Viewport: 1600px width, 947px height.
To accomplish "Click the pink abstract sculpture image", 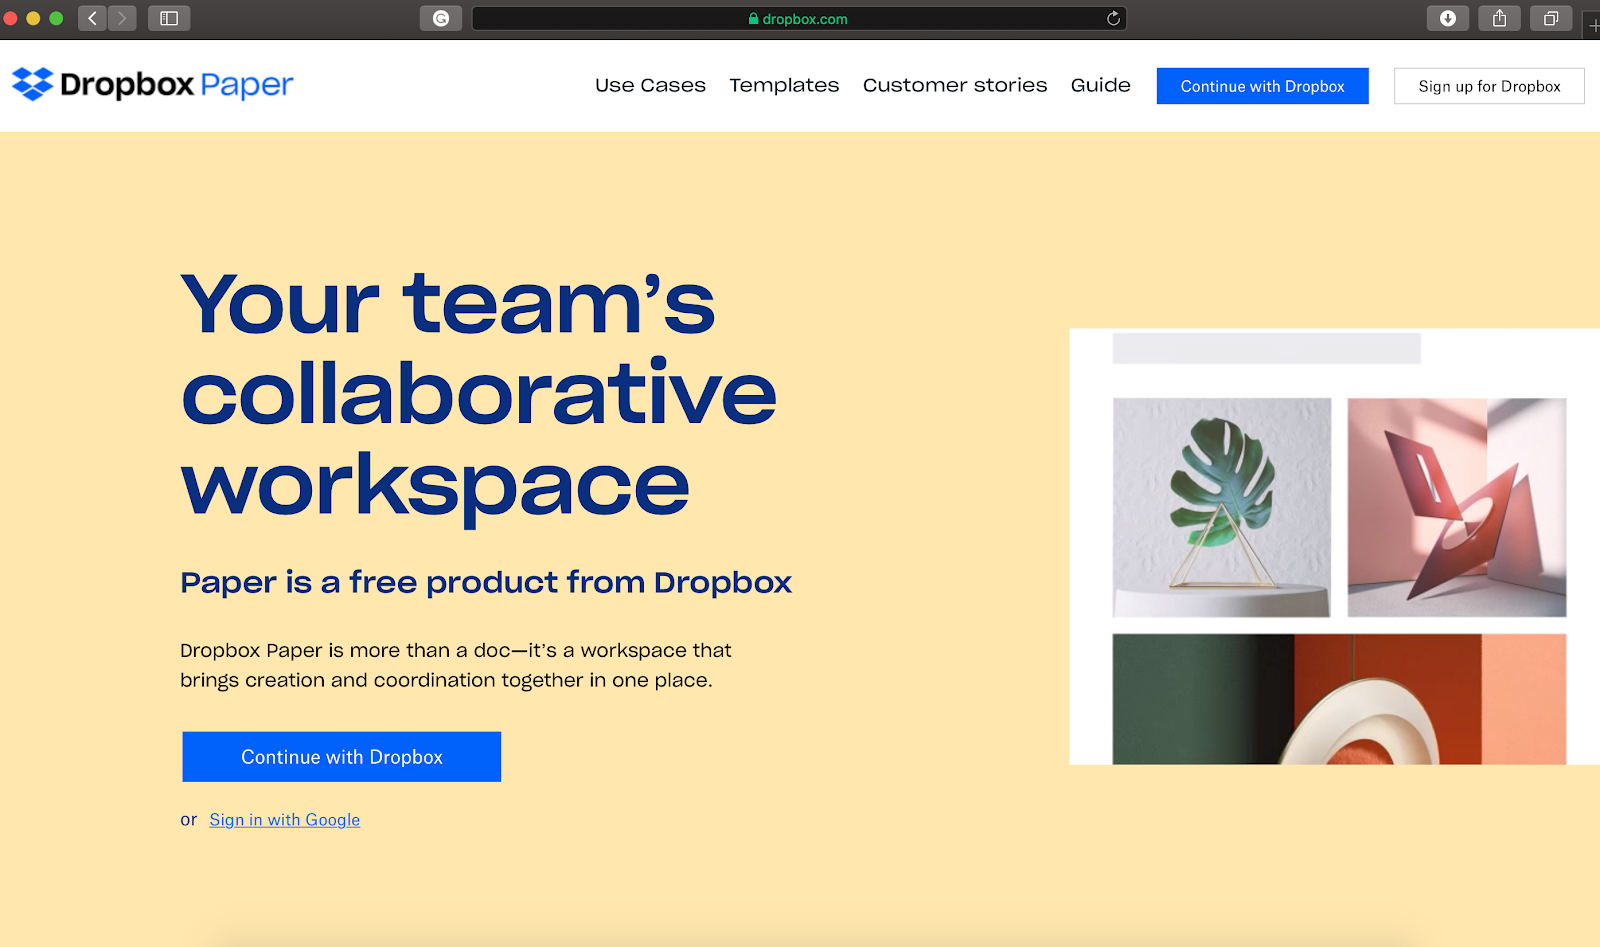I will tap(1457, 507).
